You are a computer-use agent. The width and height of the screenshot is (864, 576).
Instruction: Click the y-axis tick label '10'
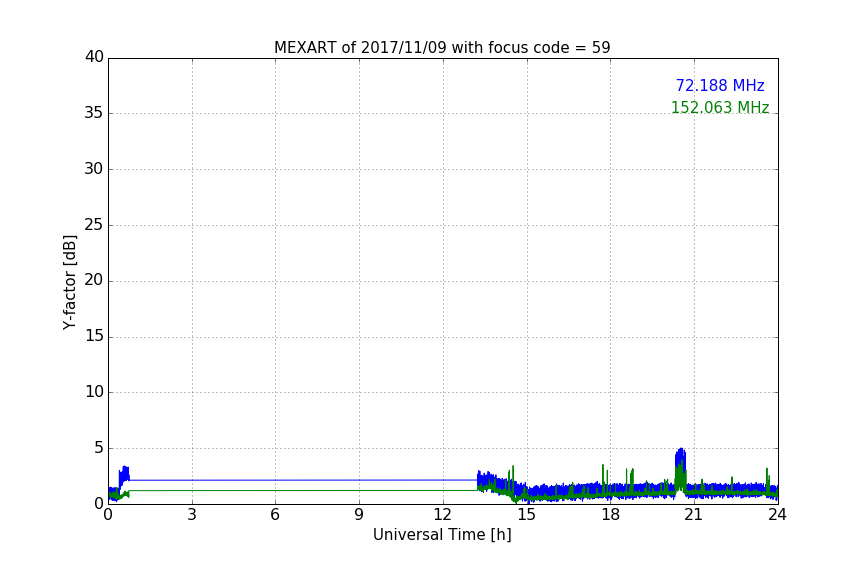click(94, 392)
